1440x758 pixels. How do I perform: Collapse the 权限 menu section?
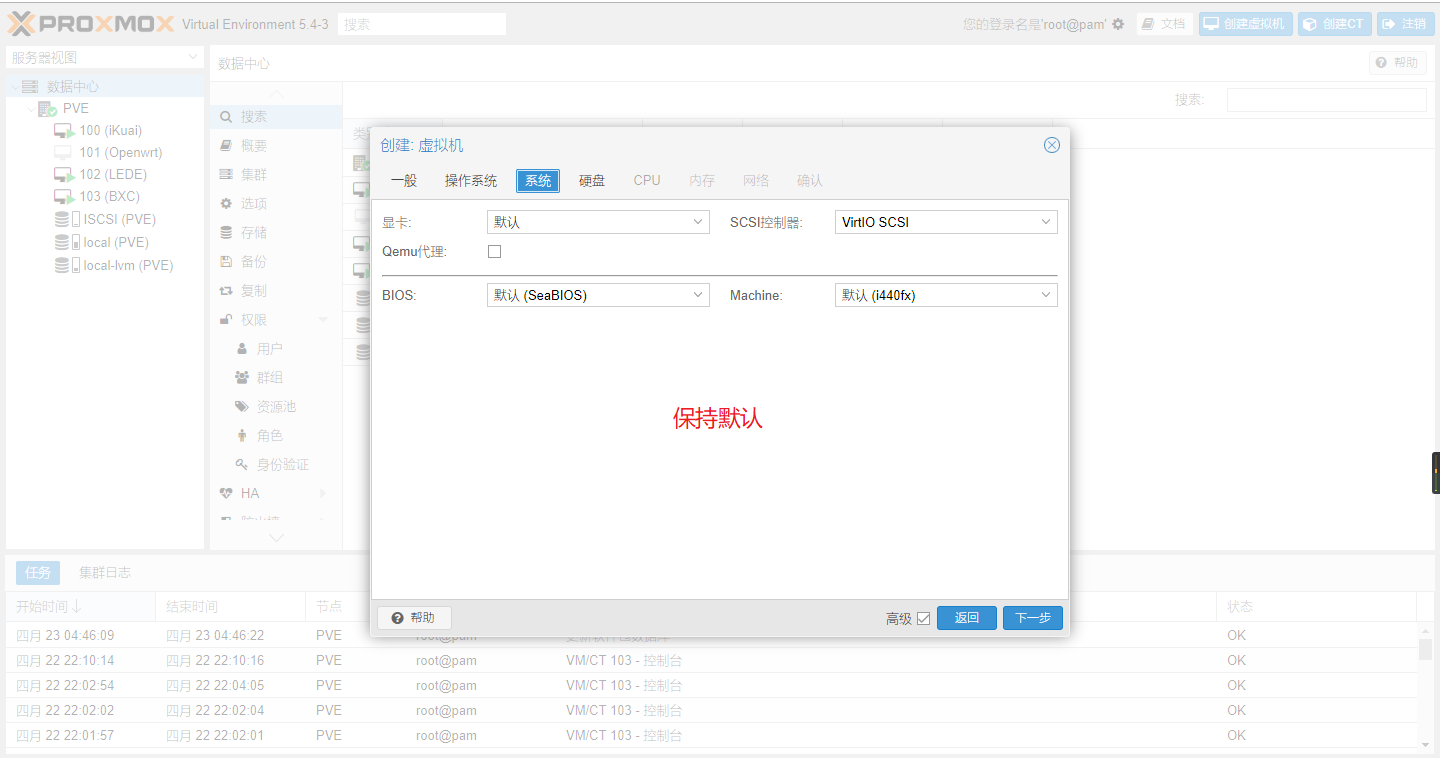pyautogui.click(x=323, y=320)
